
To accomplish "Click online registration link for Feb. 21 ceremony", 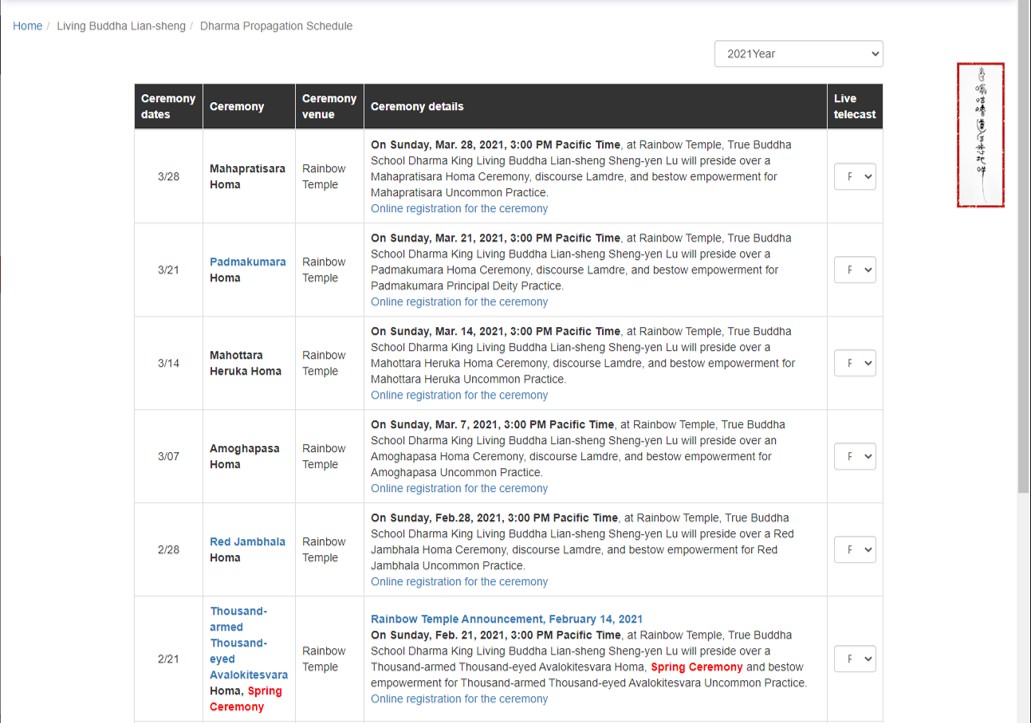I will [x=459, y=699].
